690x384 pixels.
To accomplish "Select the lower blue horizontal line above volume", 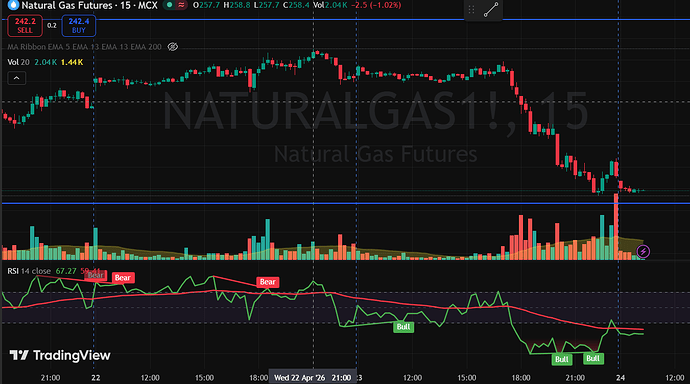I will pyautogui.click(x=345, y=203).
